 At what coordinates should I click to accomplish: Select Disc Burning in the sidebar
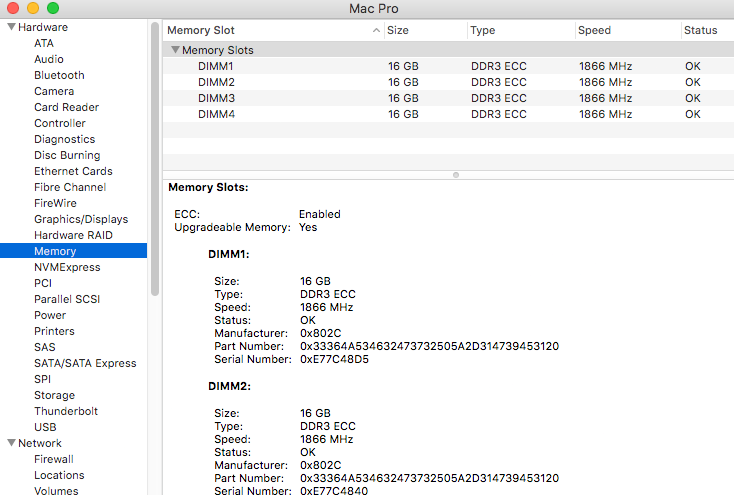point(67,155)
